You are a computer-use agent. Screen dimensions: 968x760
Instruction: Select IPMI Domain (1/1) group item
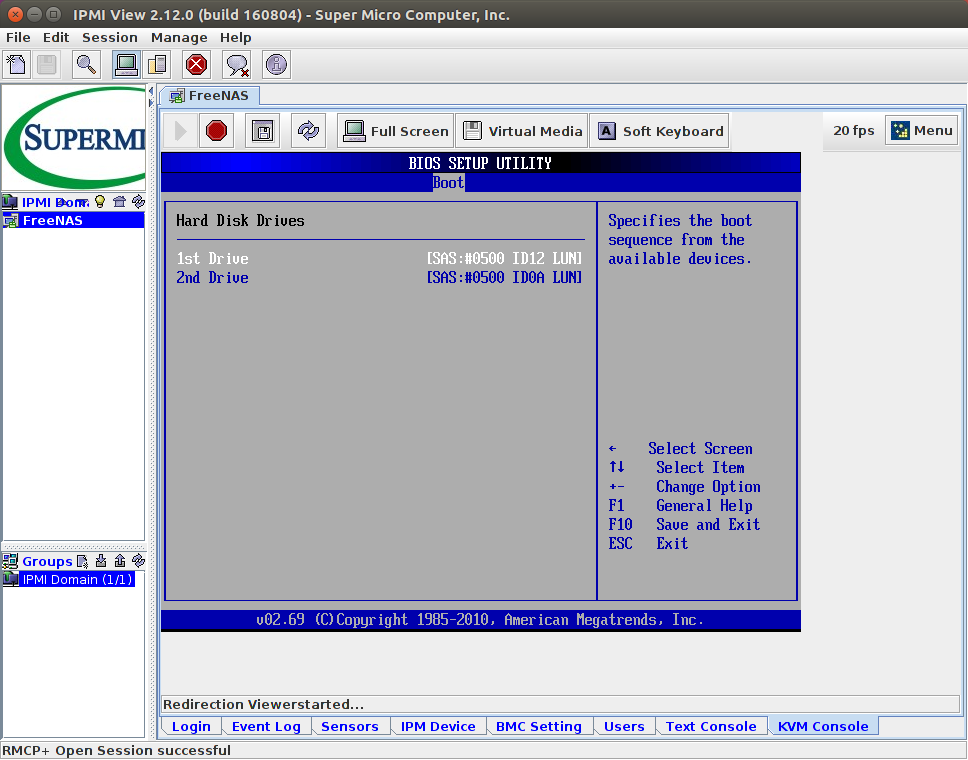click(x=75, y=579)
